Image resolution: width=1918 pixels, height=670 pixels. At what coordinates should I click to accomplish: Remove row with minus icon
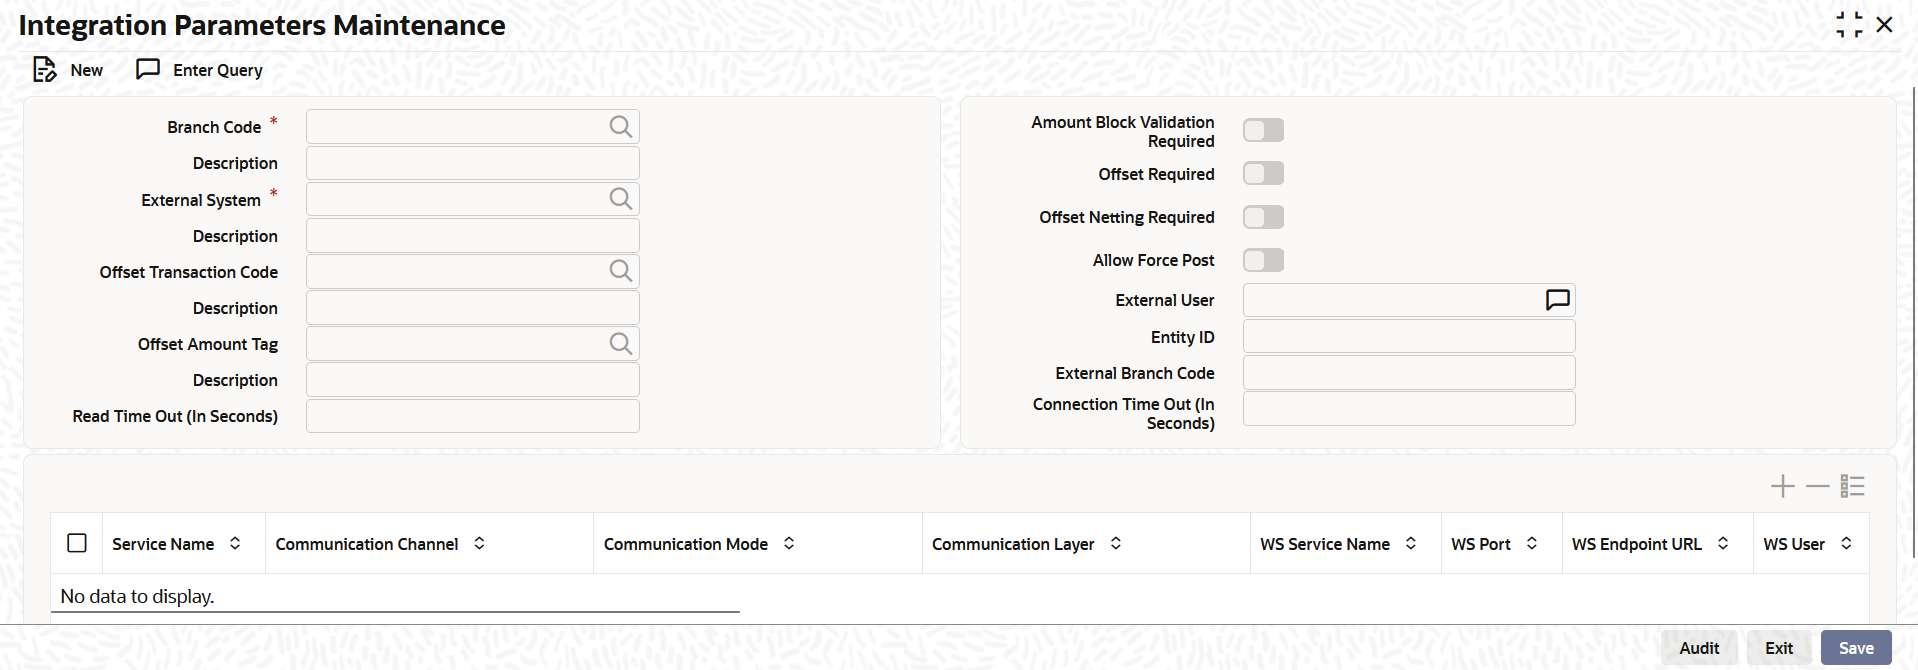[1817, 486]
